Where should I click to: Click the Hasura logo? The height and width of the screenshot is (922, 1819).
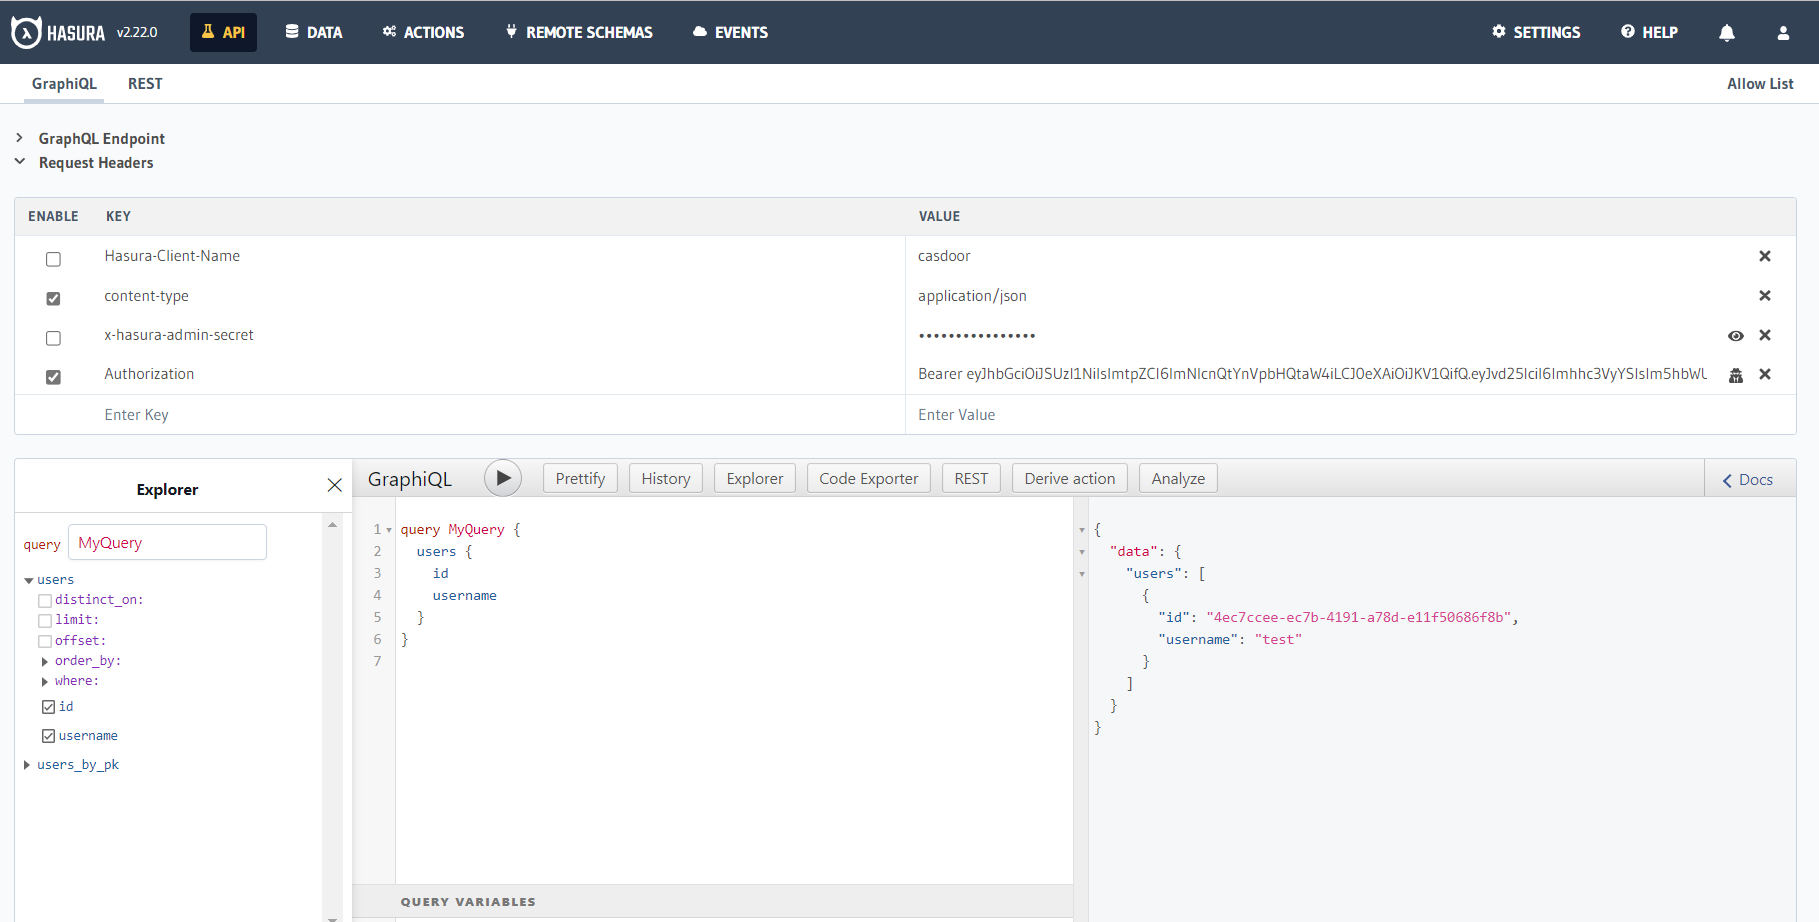(23, 31)
